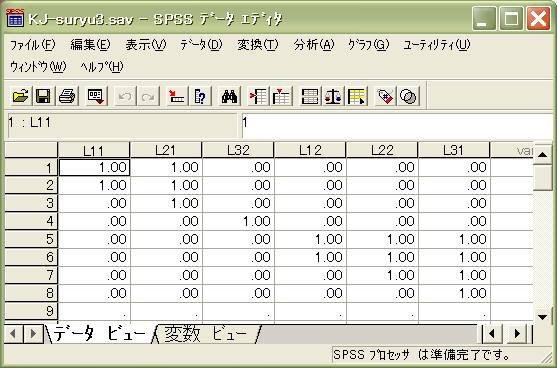The height and width of the screenshot is (368, 557).
Task: Click the Variables info icon
Action: coord(200,96)
